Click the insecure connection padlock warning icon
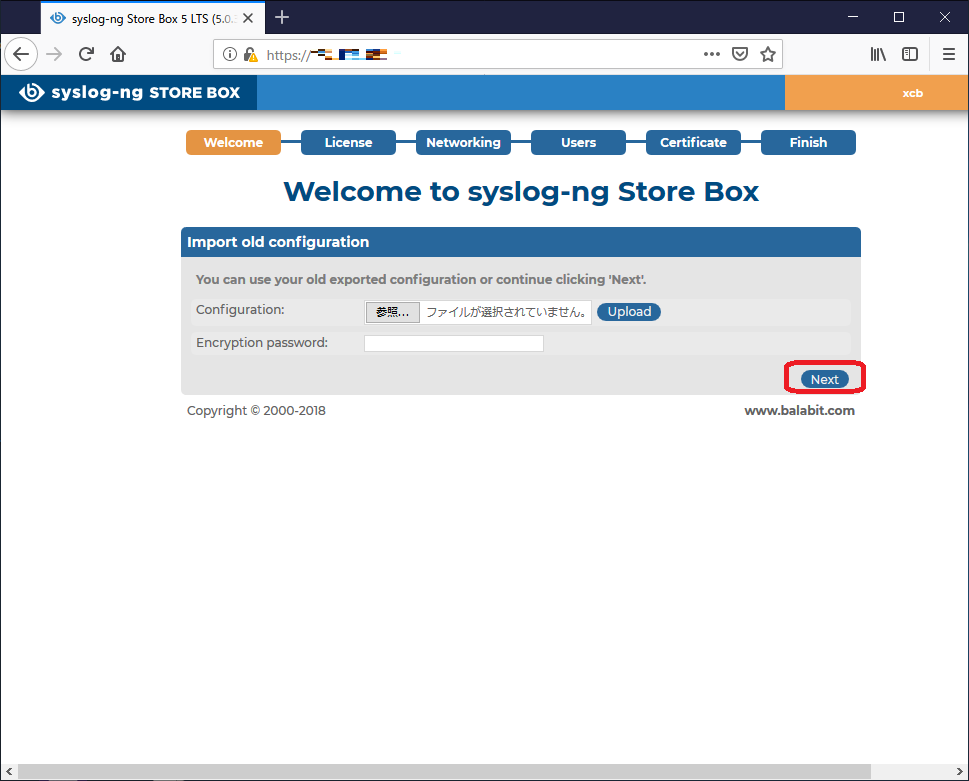Image resolution: width=969 pixels, height=781 pixels. point(250,54)
